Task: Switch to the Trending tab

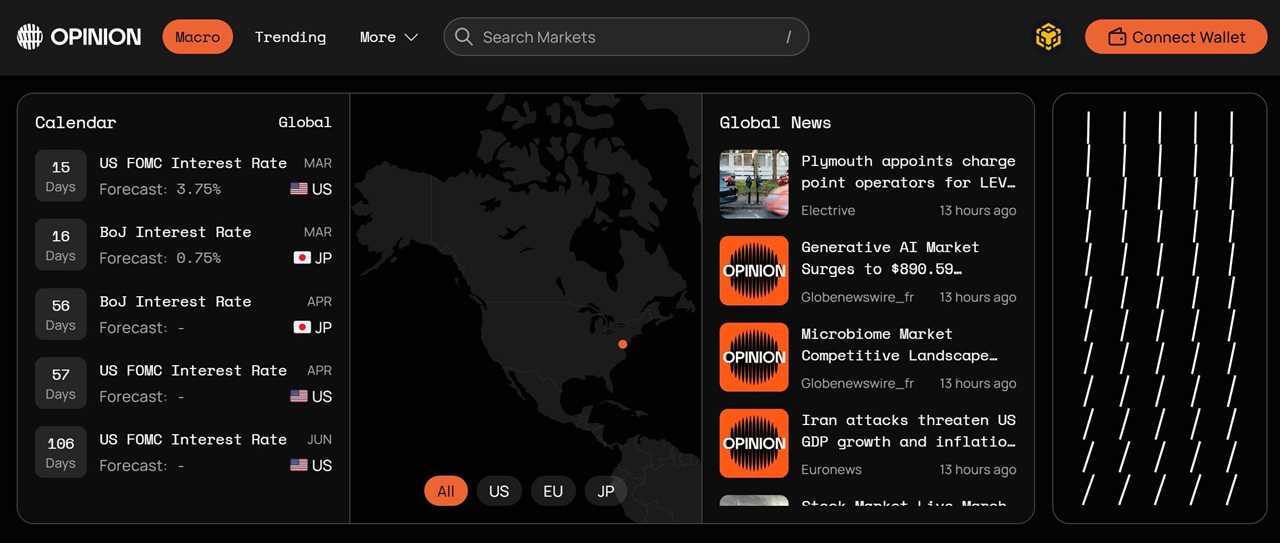Action: 290,37
